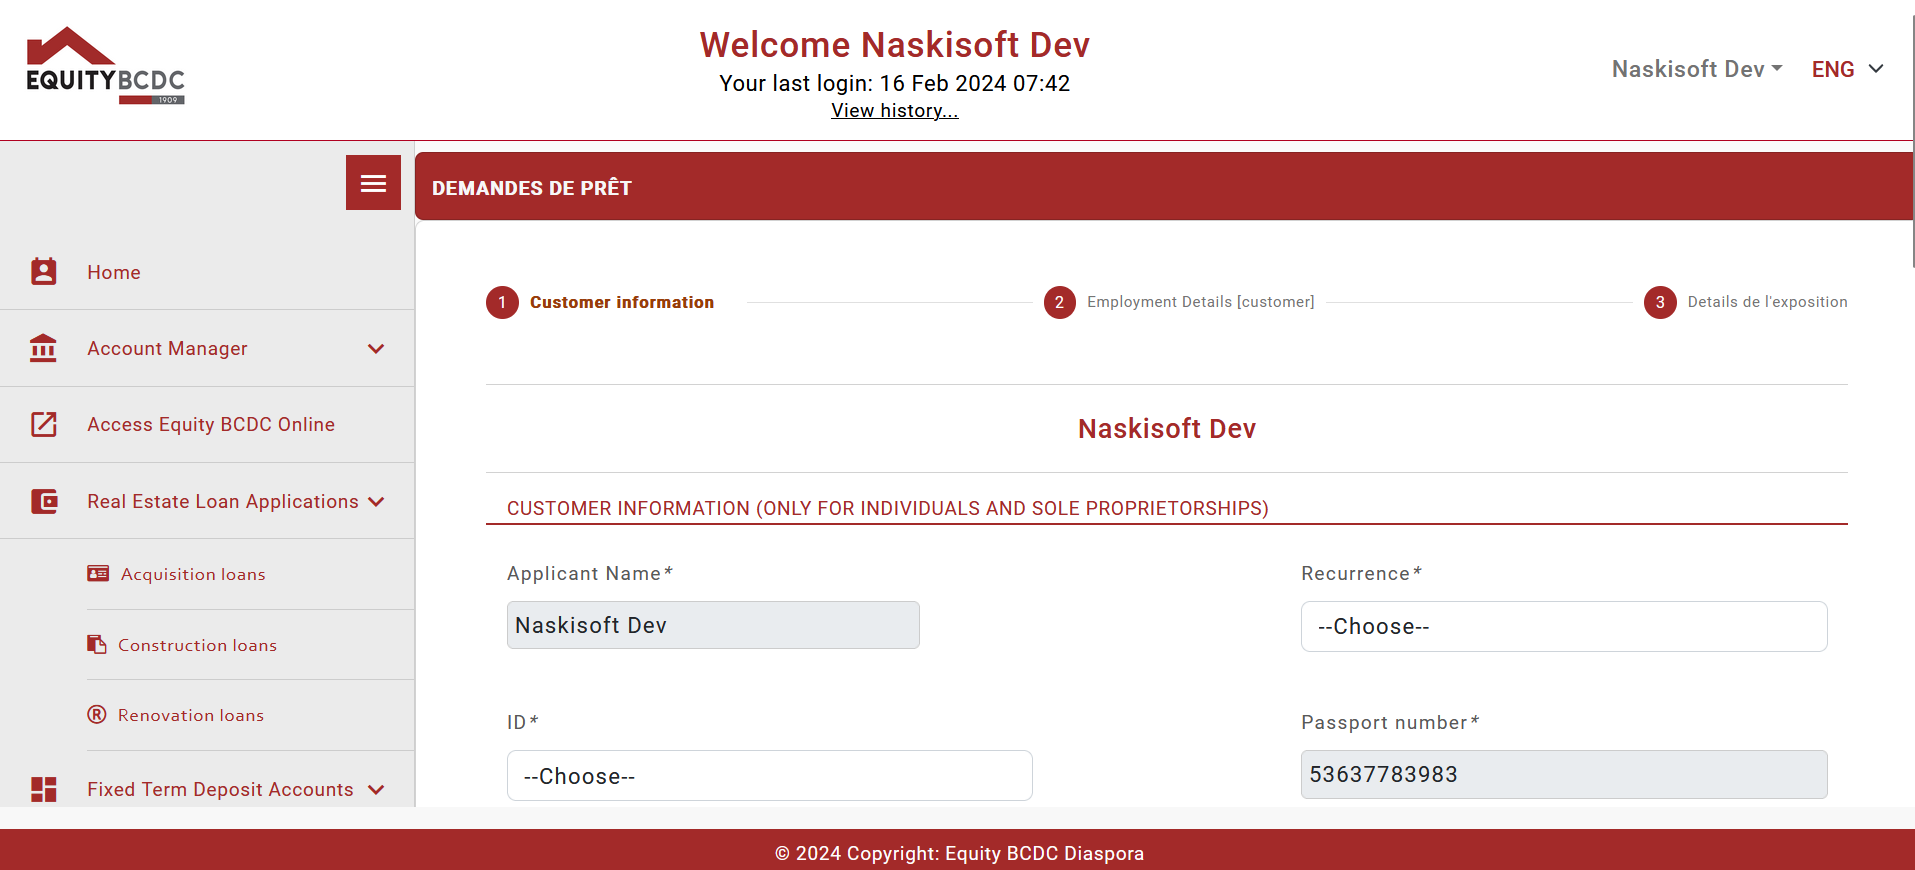Click the Passport number field
The image size is (1915, 870).
coord(1564,774)
